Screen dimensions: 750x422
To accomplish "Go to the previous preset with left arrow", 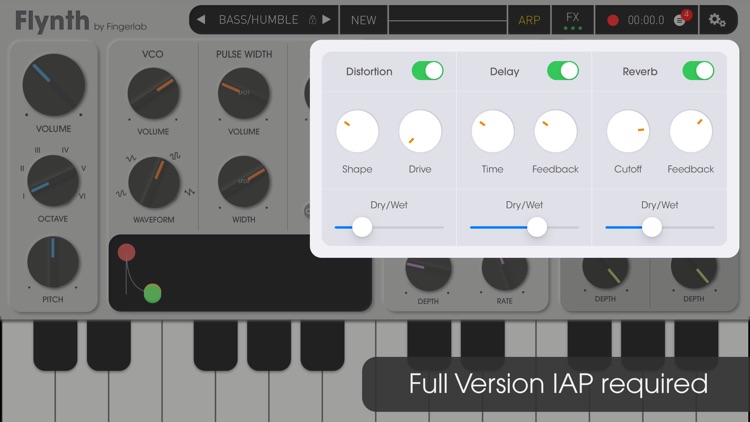I will [x=201, y=20].
